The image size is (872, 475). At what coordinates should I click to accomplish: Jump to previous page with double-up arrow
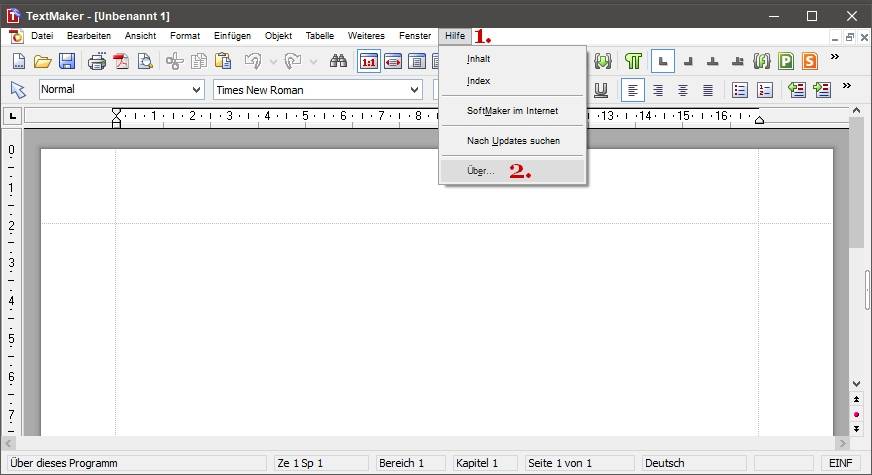856,399
